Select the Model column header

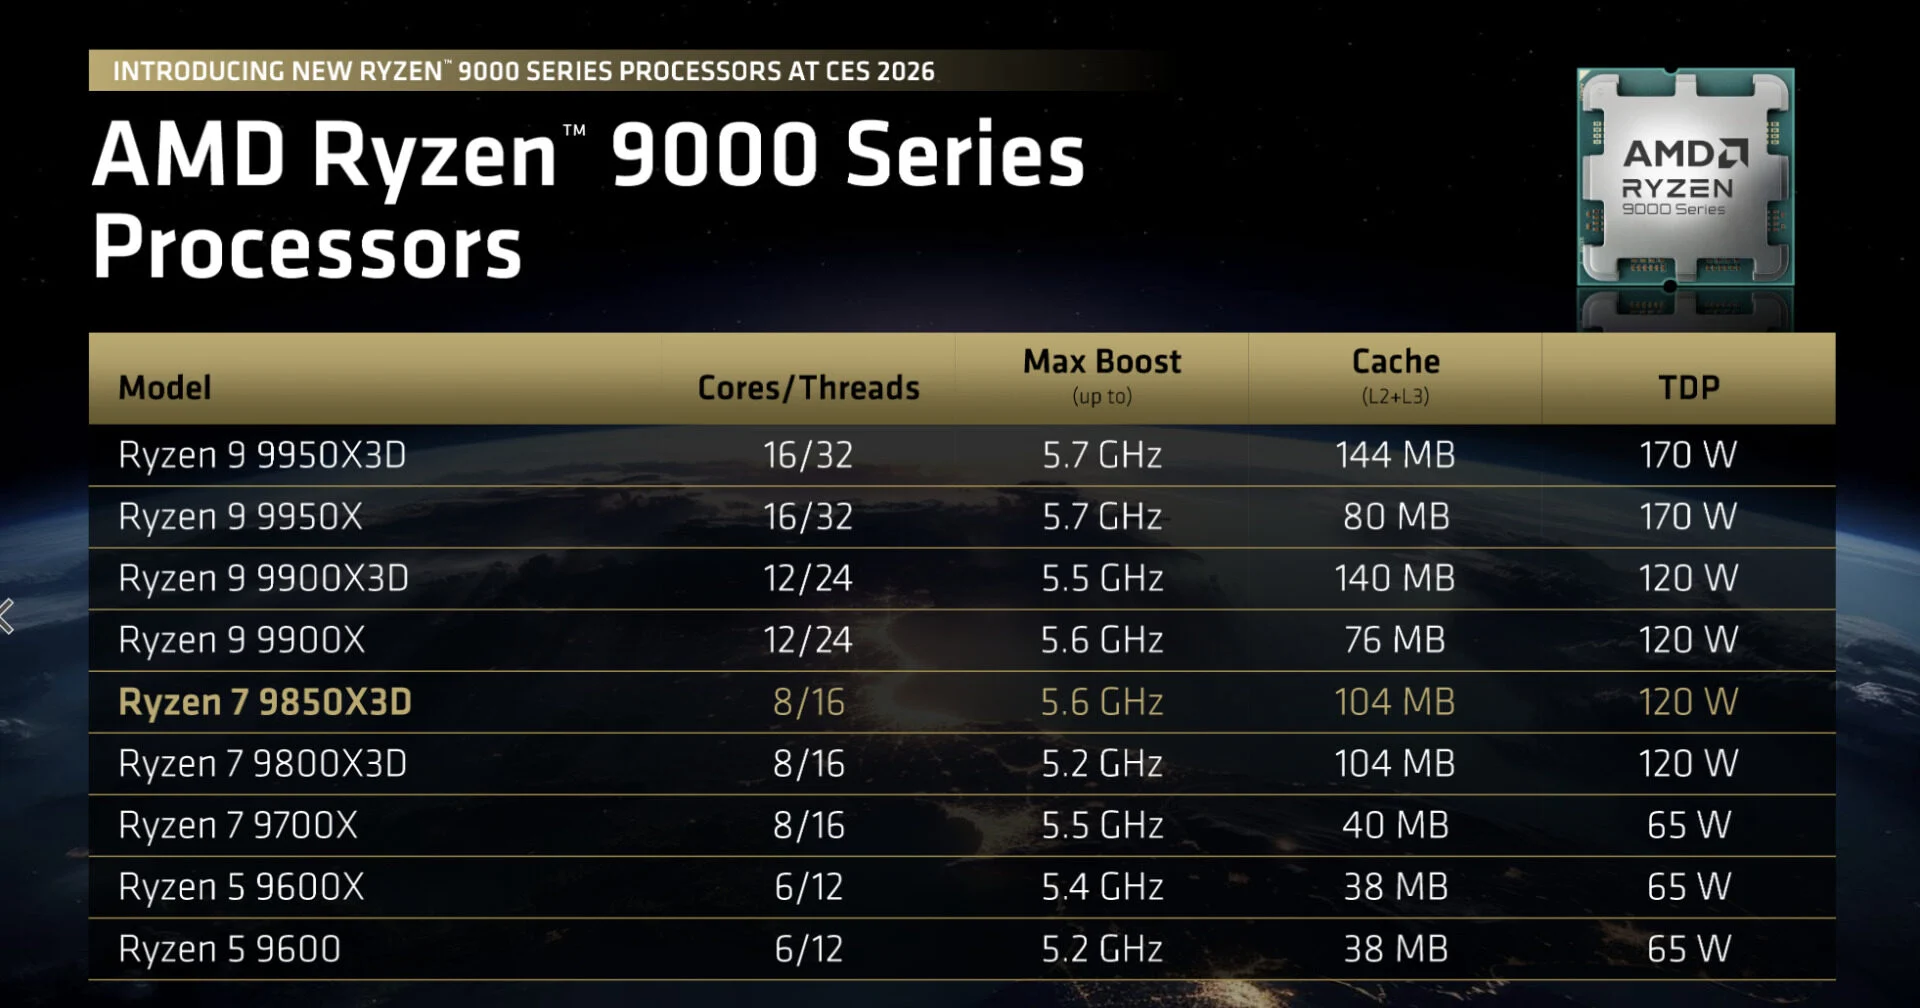[165, 387]
